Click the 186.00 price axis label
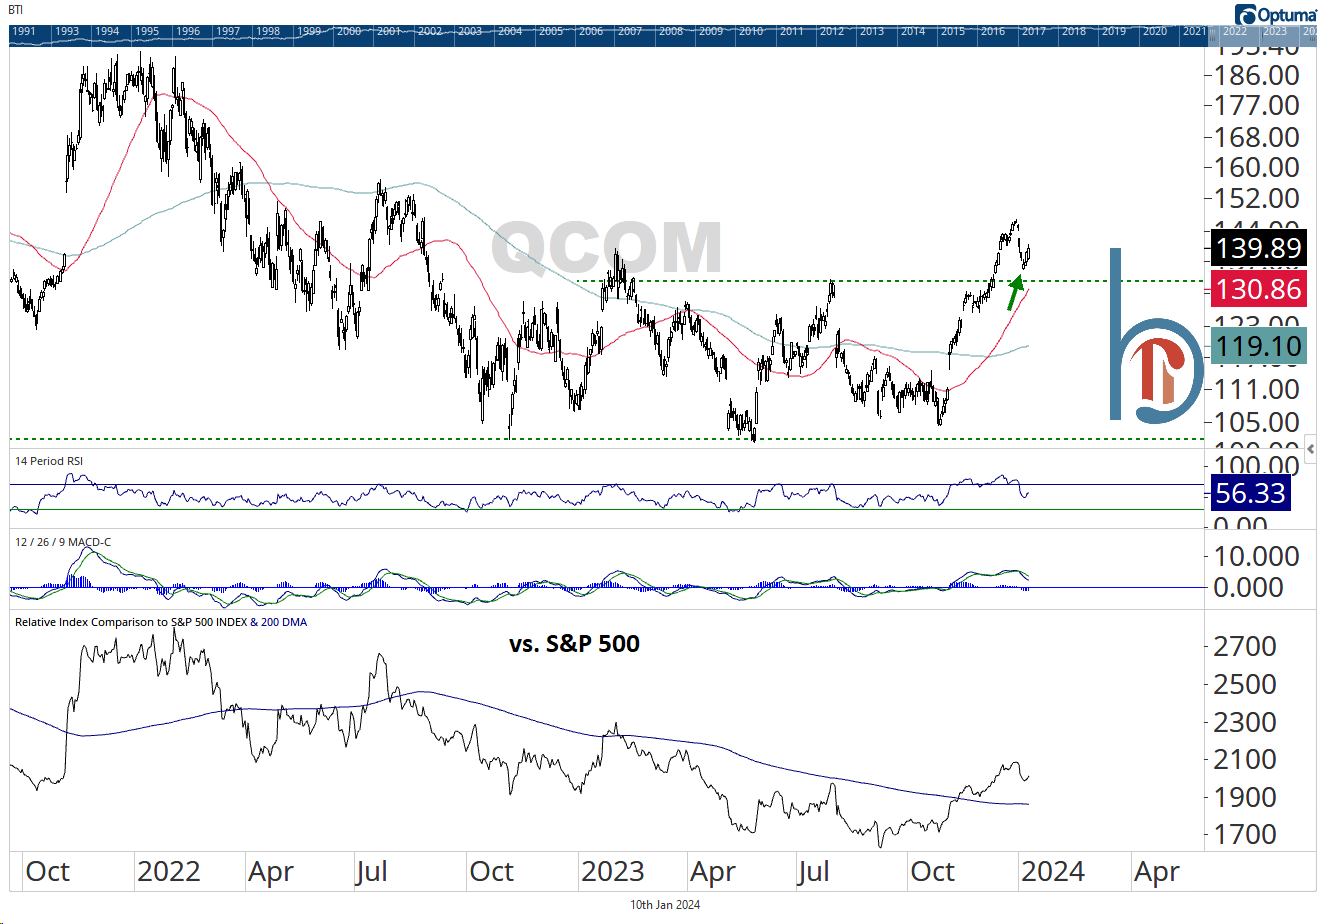 (x=1256, y=75)
